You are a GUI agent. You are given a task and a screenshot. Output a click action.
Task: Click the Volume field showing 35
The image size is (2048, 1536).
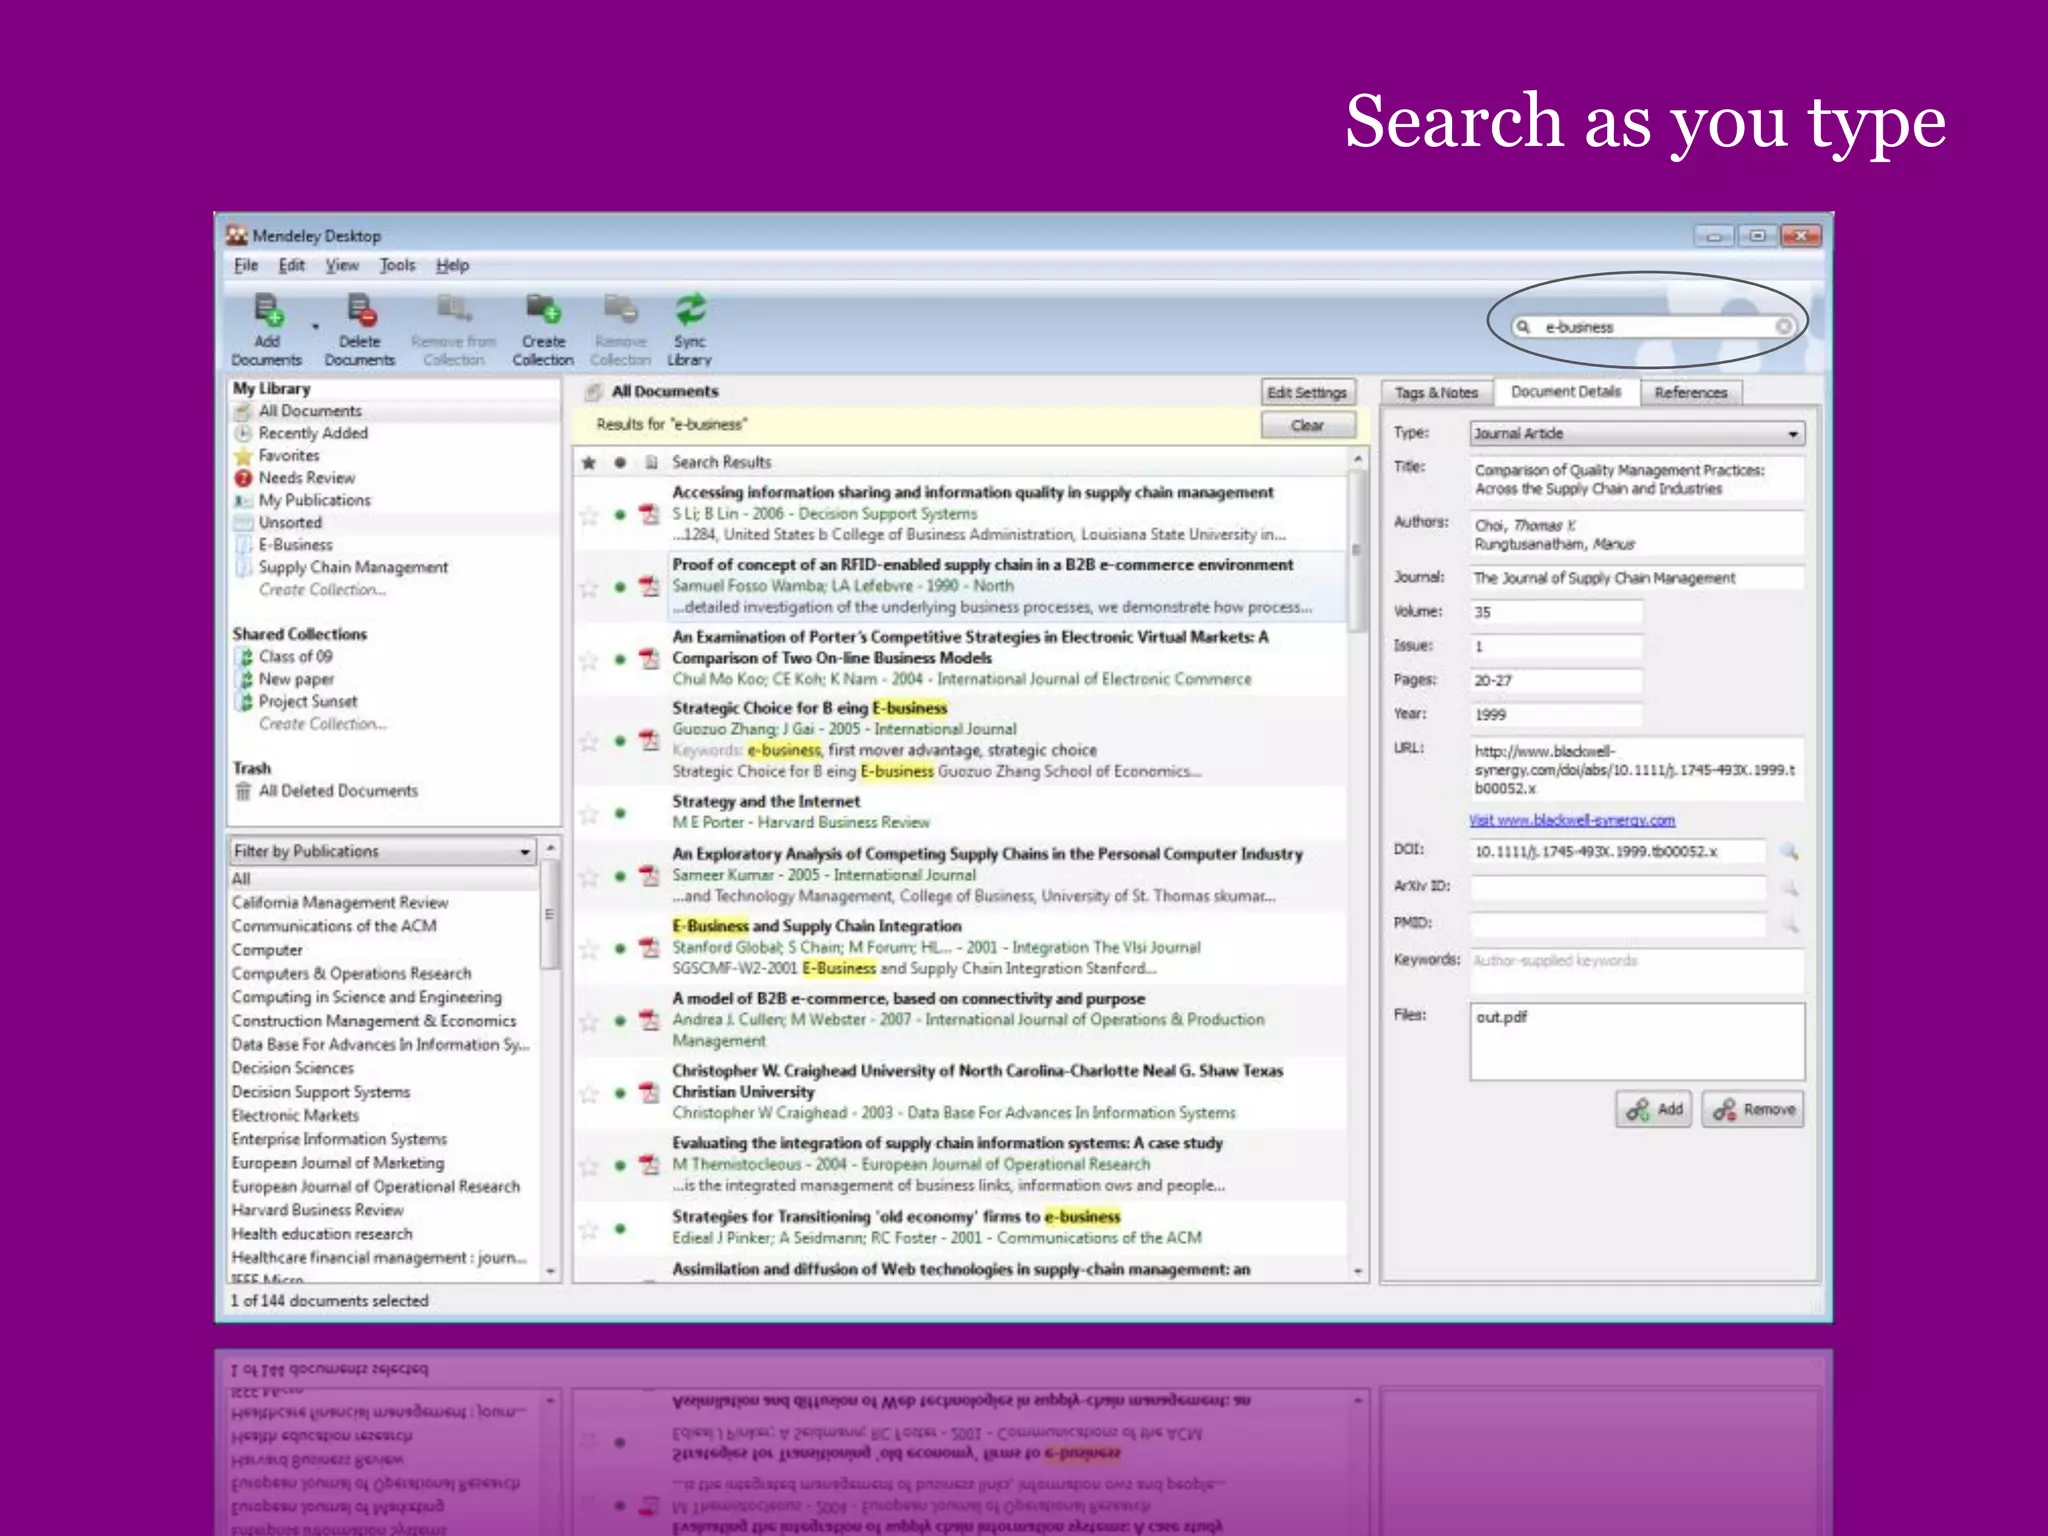click(1556, 612)
